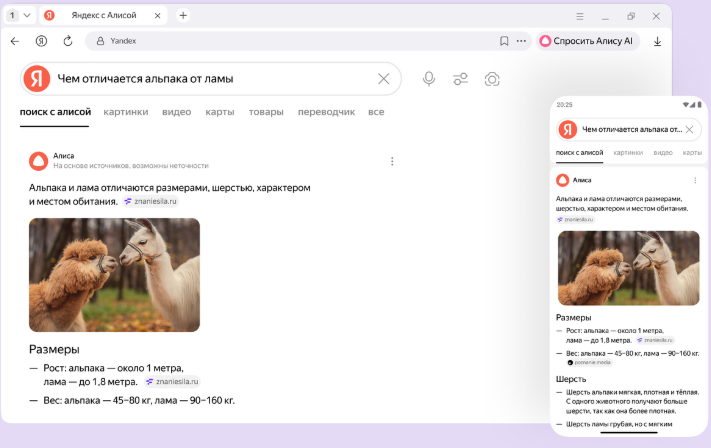Open mobile poznanie.media source link

point(589,362)
